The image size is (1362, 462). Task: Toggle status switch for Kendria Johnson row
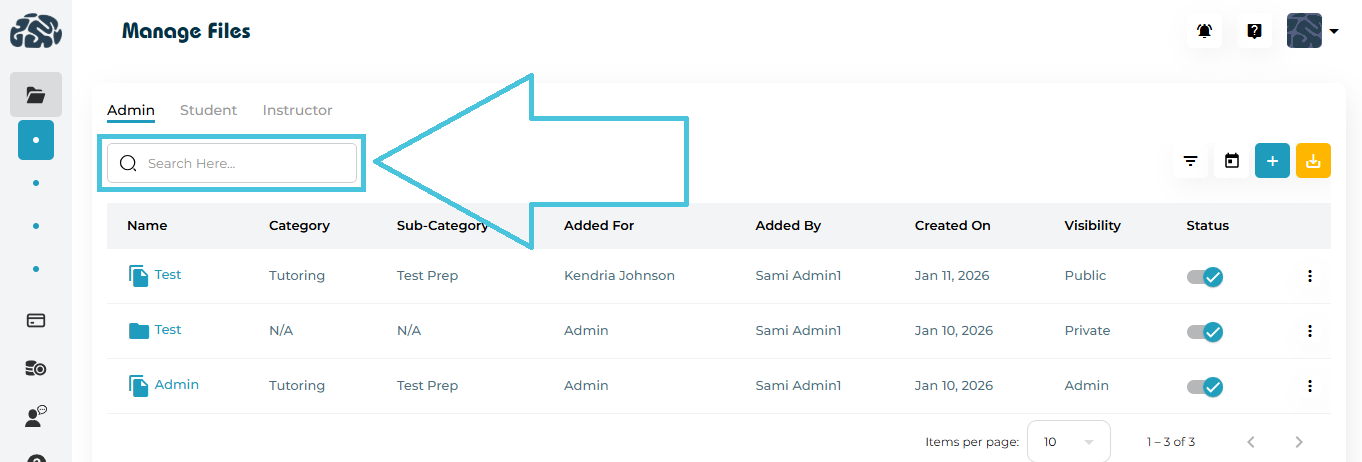tap(1205, 276)
